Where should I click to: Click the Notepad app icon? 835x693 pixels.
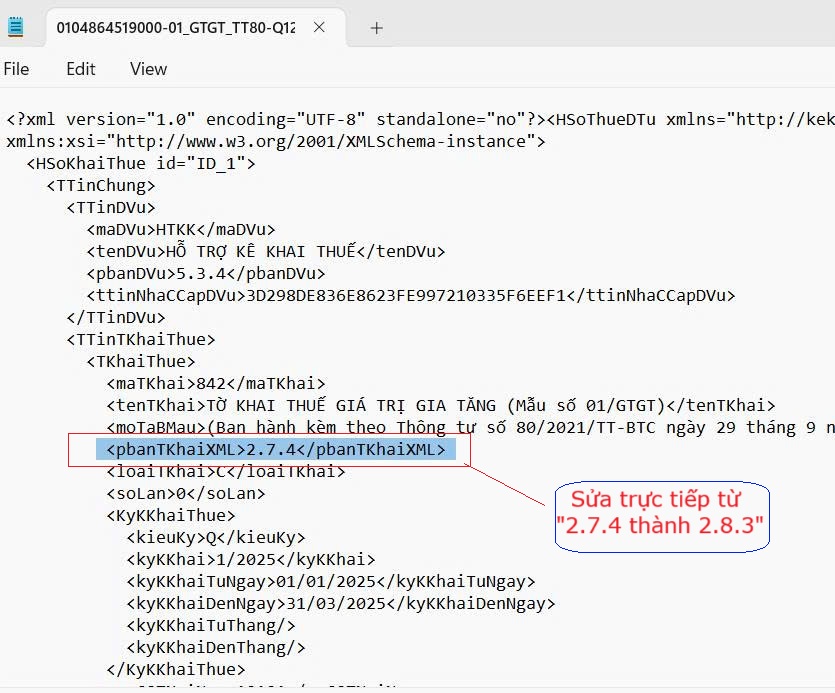(x=15, y=27)
